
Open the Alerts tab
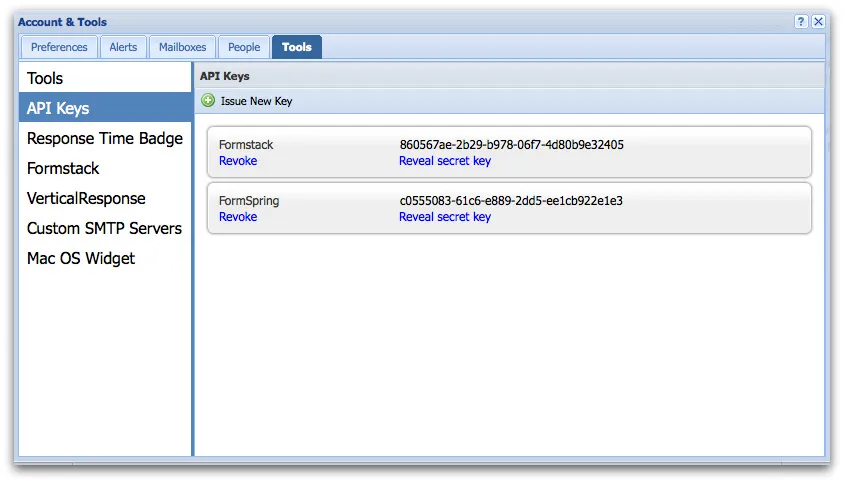(124, 47)
